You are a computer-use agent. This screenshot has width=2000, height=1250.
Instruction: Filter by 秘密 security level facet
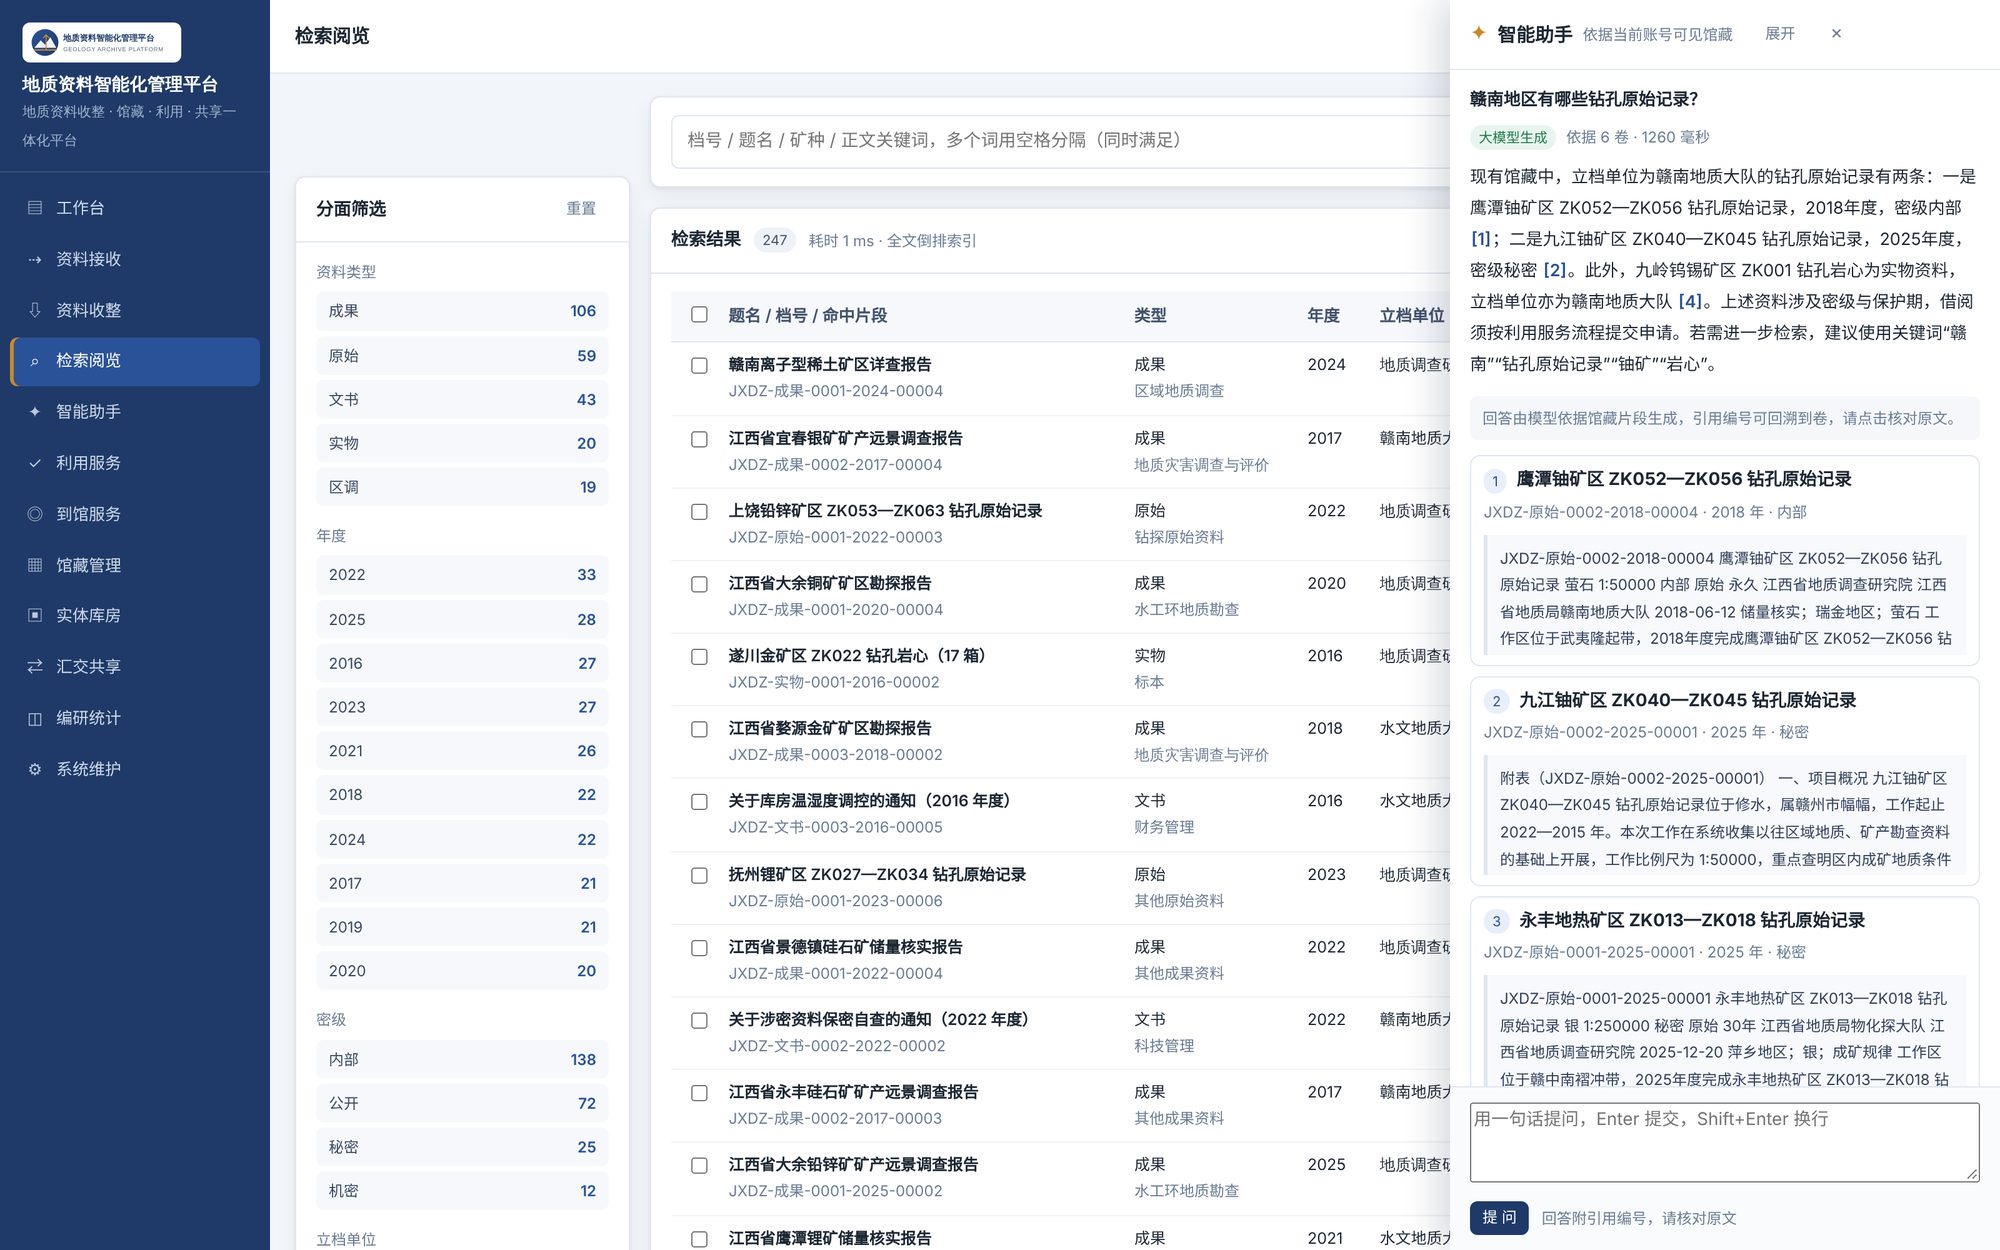462,1147
